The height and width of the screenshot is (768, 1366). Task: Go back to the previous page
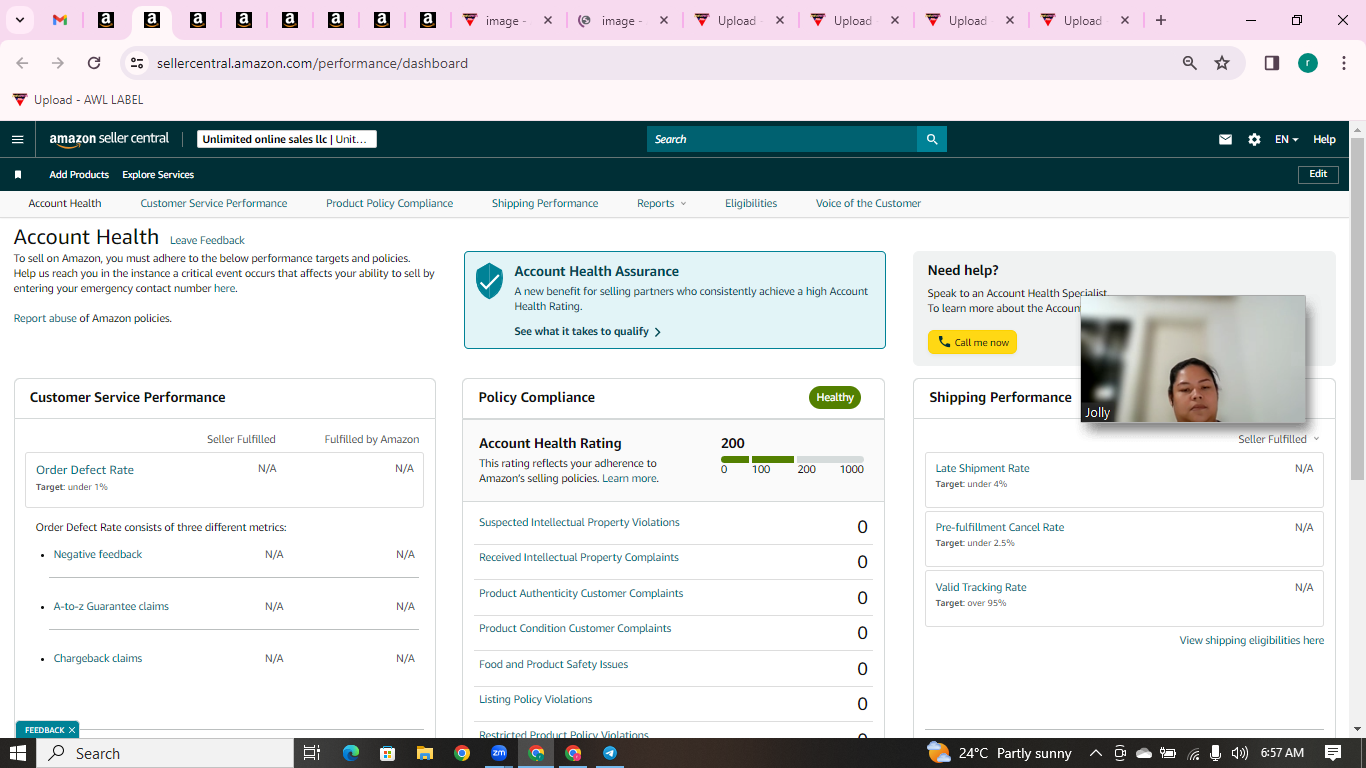pyautogui.click(x=22, y=63)
